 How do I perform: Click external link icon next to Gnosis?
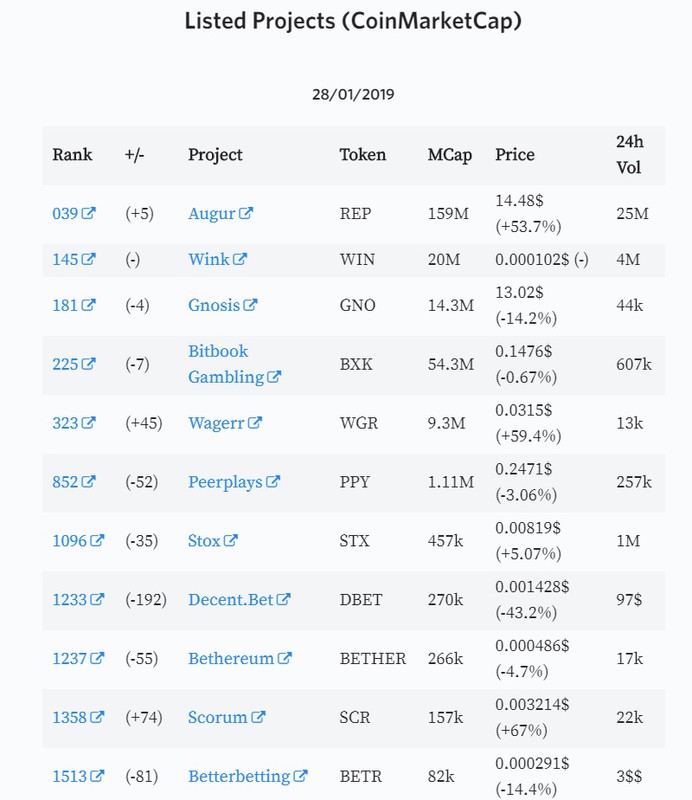point(250,305)
